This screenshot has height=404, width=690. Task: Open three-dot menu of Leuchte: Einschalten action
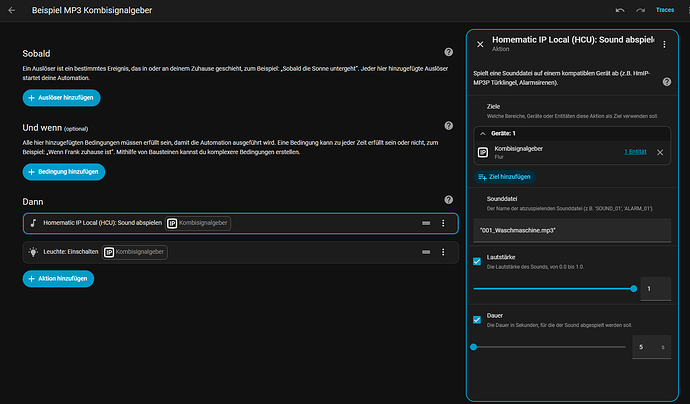point(443,252)
